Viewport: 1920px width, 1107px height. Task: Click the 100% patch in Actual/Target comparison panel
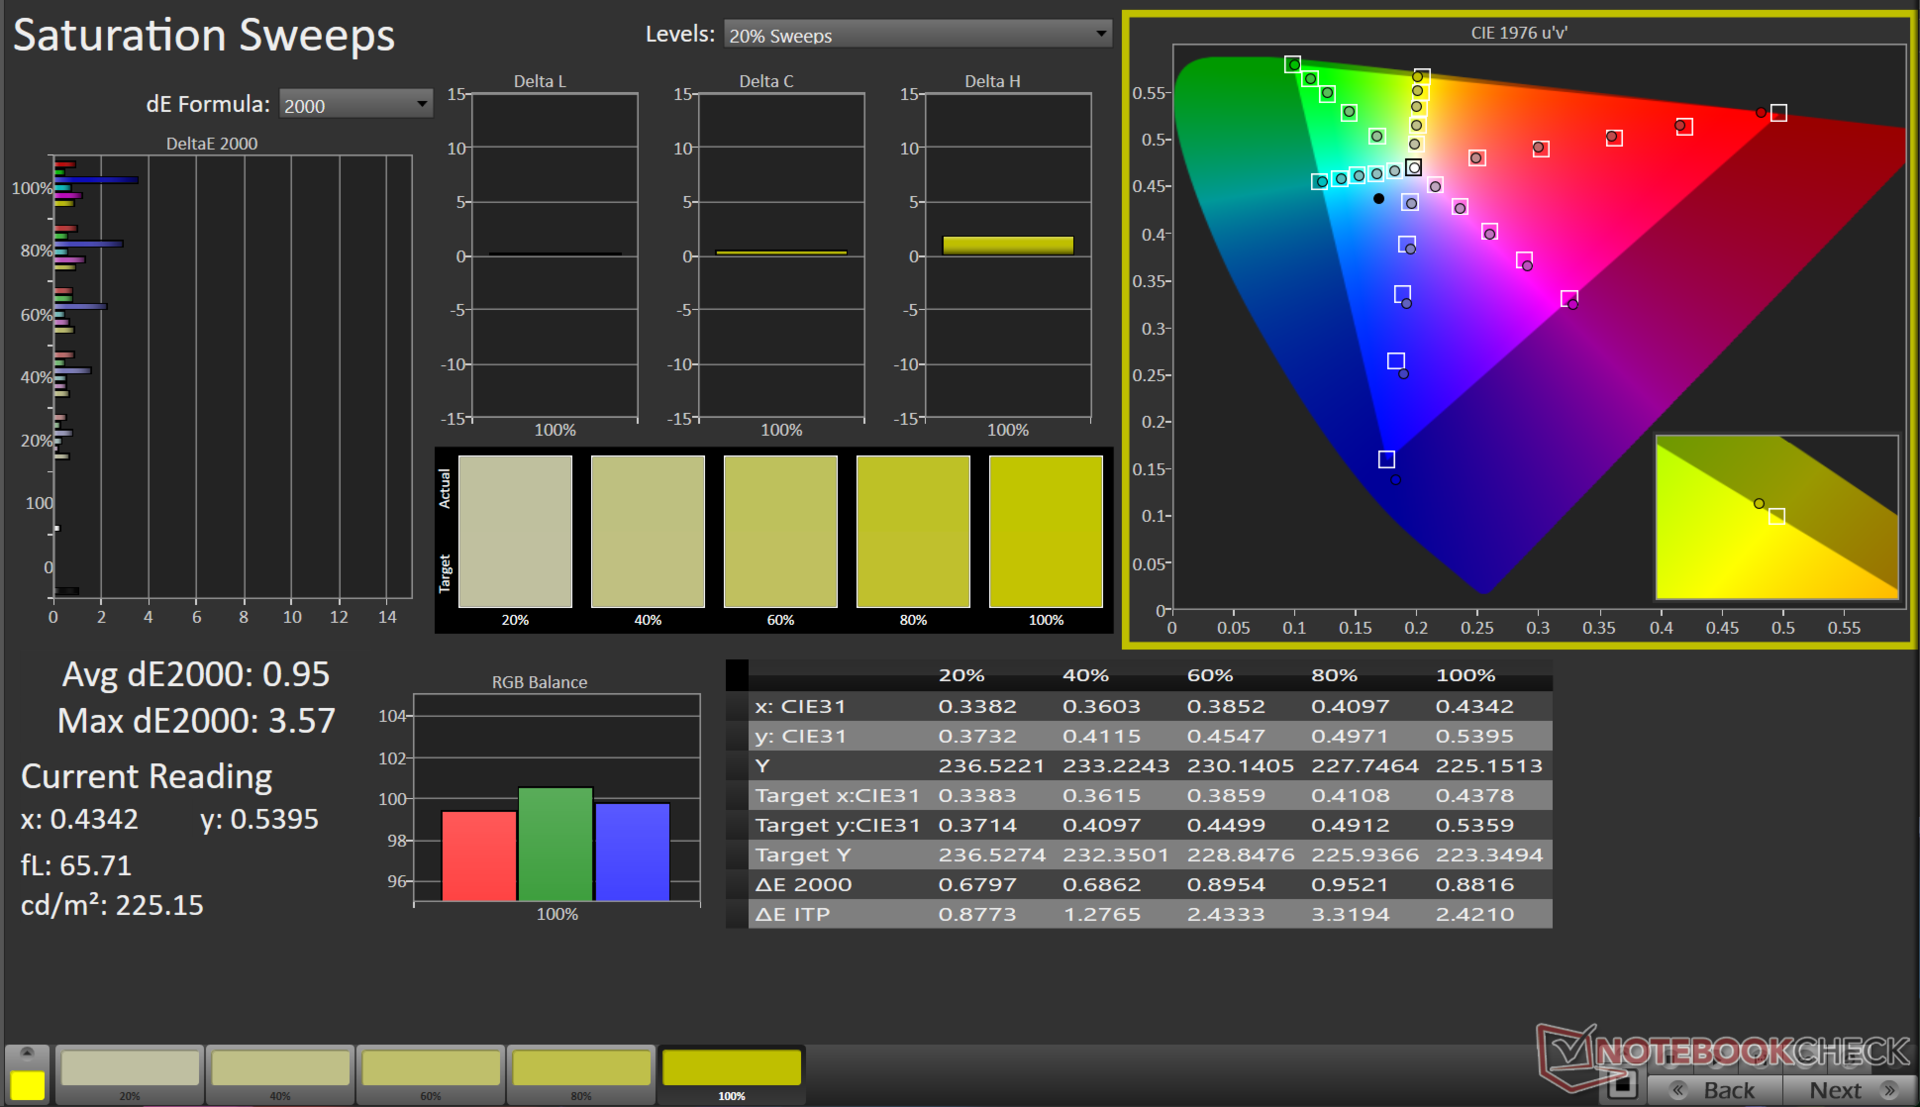(x=1045, y=531)
